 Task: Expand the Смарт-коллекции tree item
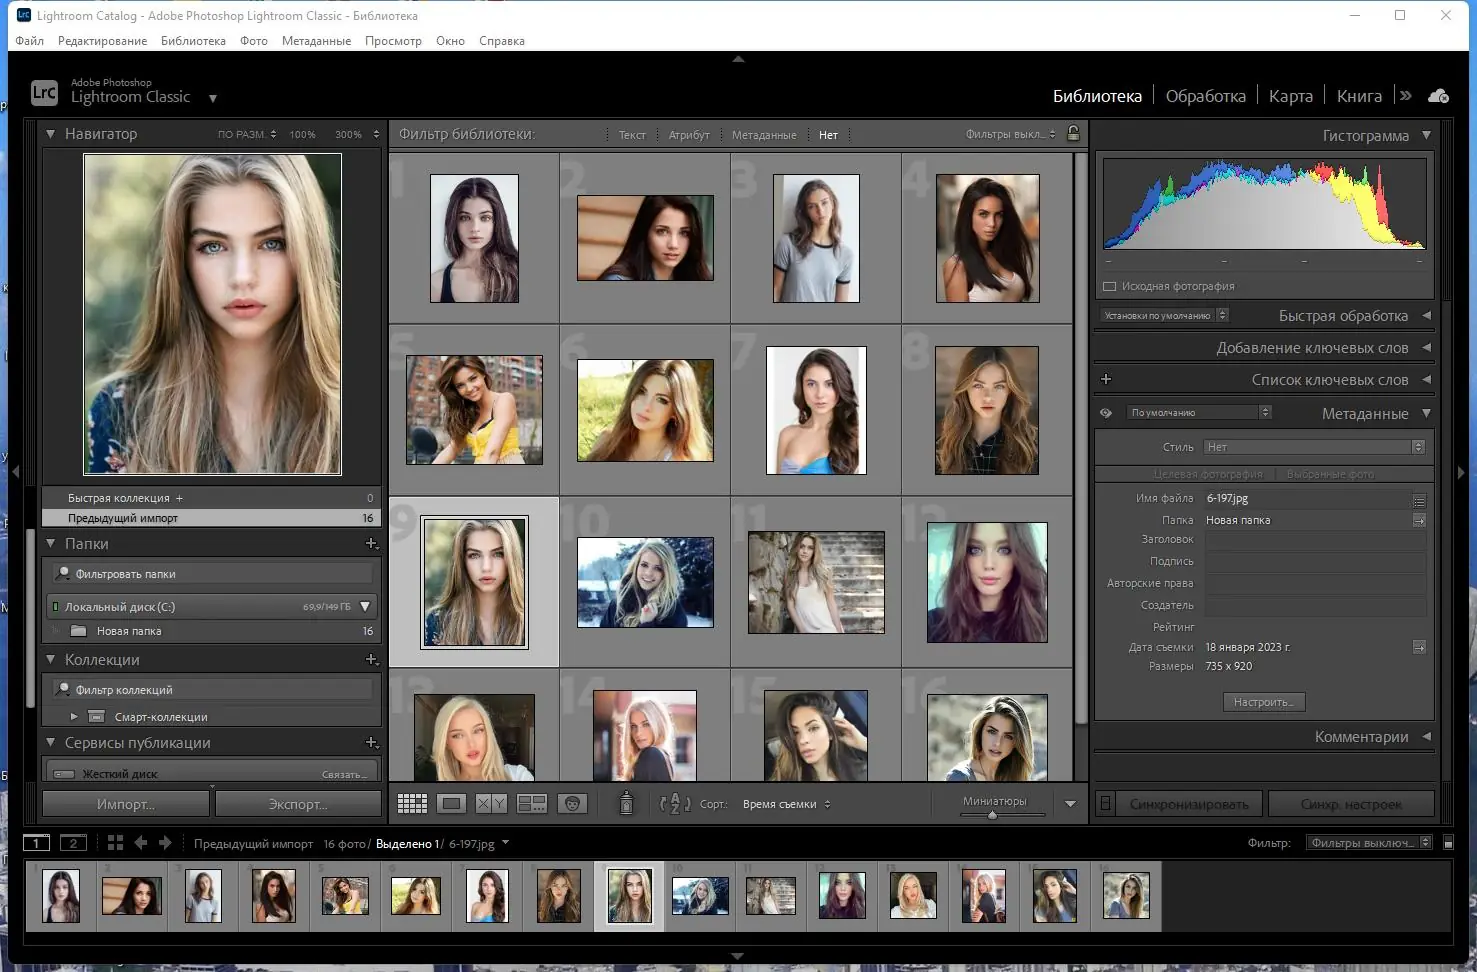pos(74,717)
